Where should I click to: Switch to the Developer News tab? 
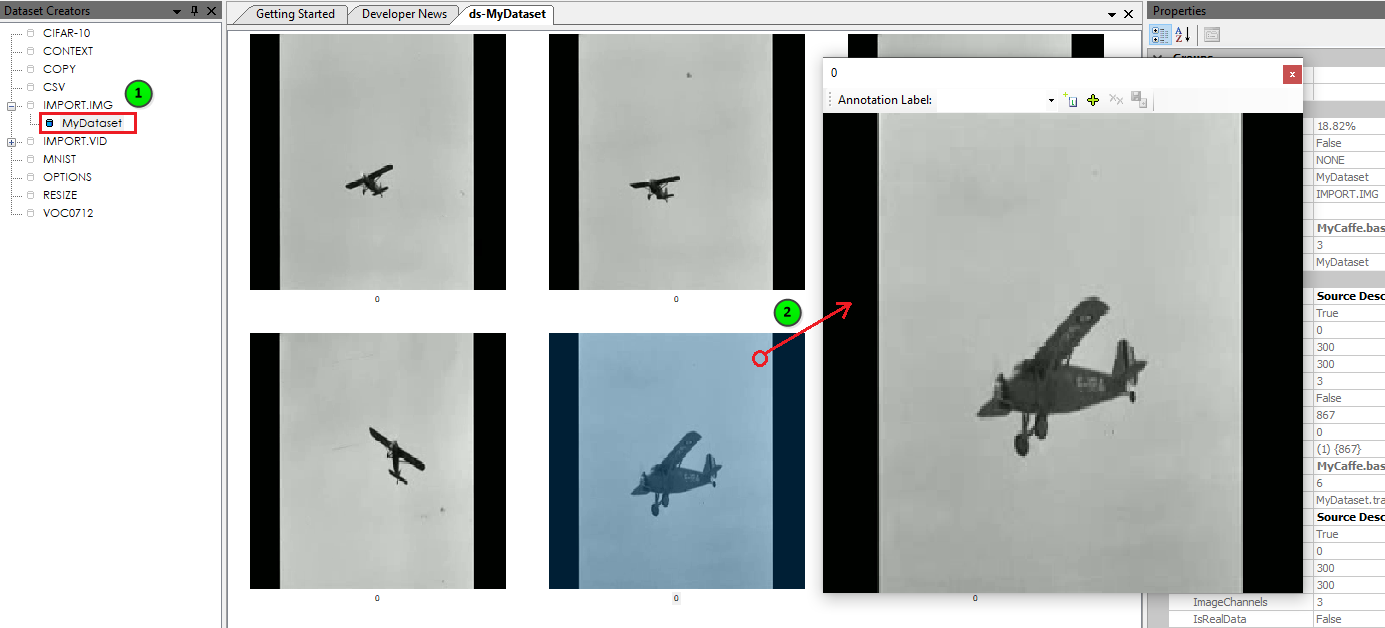(405, 14)
